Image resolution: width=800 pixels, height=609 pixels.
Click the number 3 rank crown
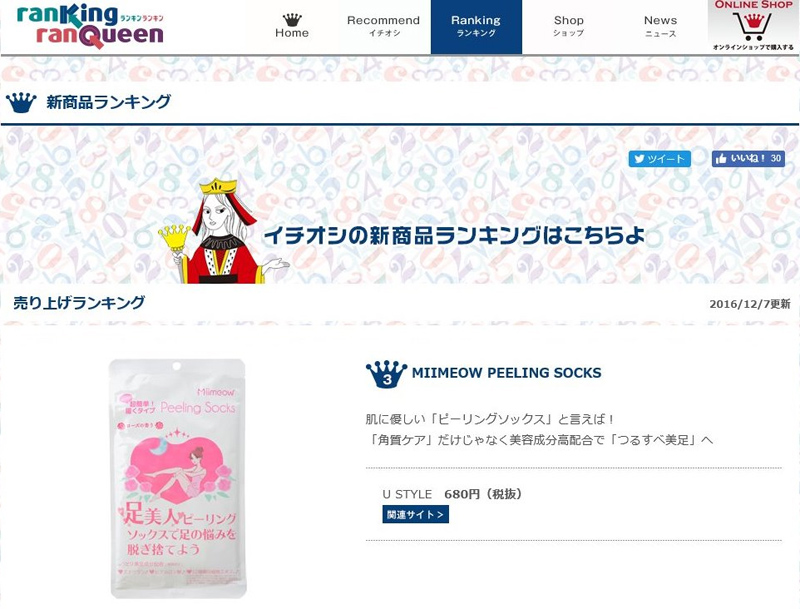pos(387,374)
